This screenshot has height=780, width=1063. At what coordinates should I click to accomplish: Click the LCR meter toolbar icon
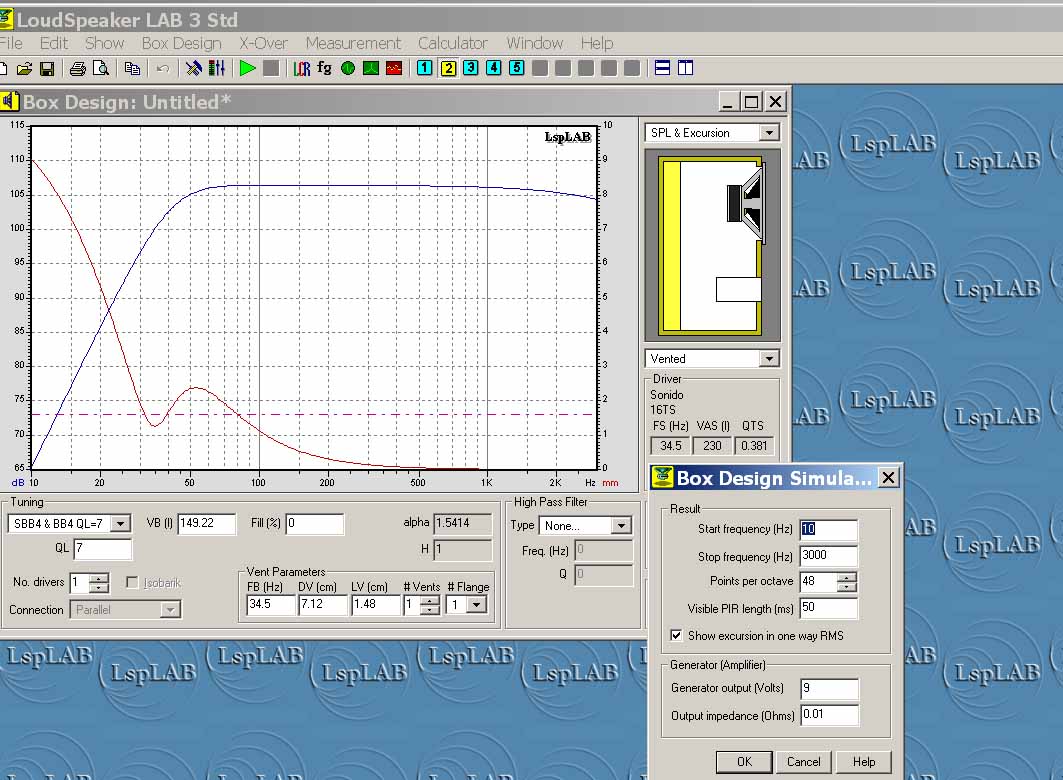pyautogui.click(x=302, y=68)
